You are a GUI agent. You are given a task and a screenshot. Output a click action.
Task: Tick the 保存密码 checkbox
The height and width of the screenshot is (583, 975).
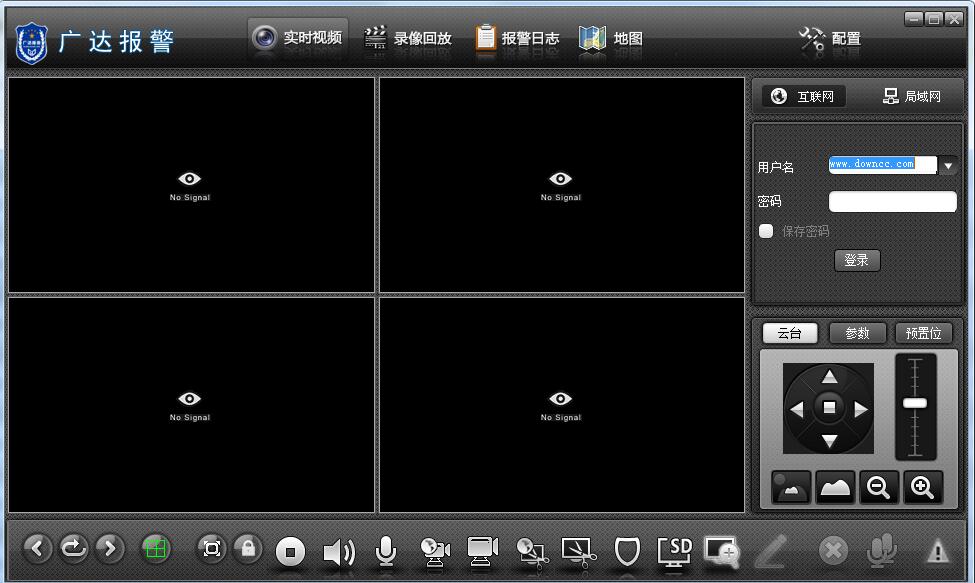(x=766, y=231)
